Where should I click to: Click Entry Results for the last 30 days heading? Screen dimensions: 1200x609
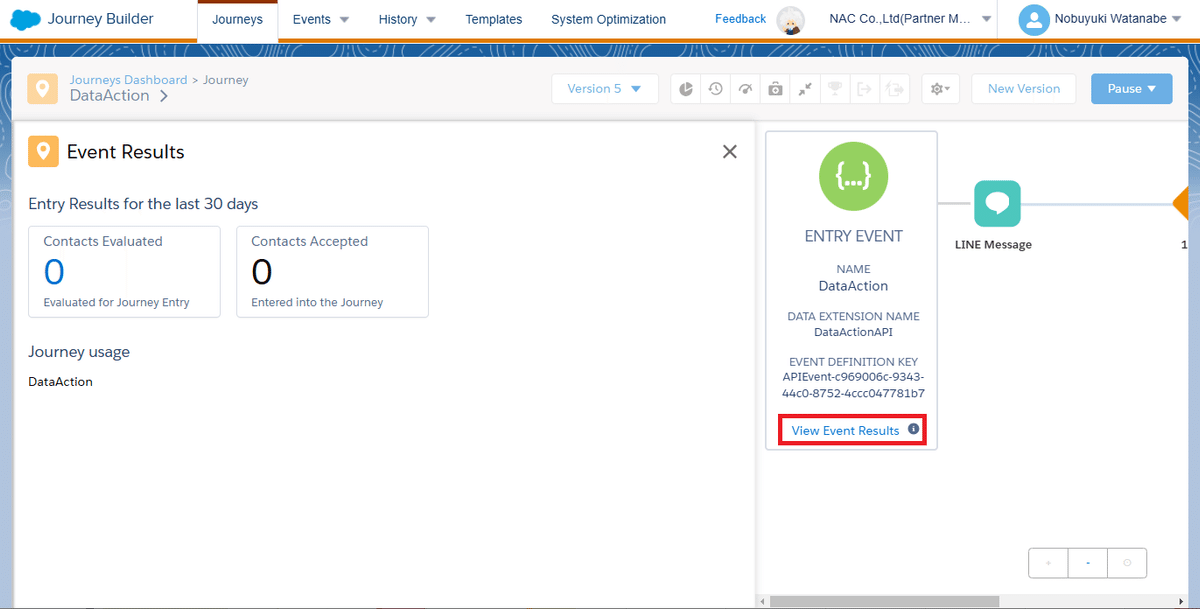click(x=143, y=204)
